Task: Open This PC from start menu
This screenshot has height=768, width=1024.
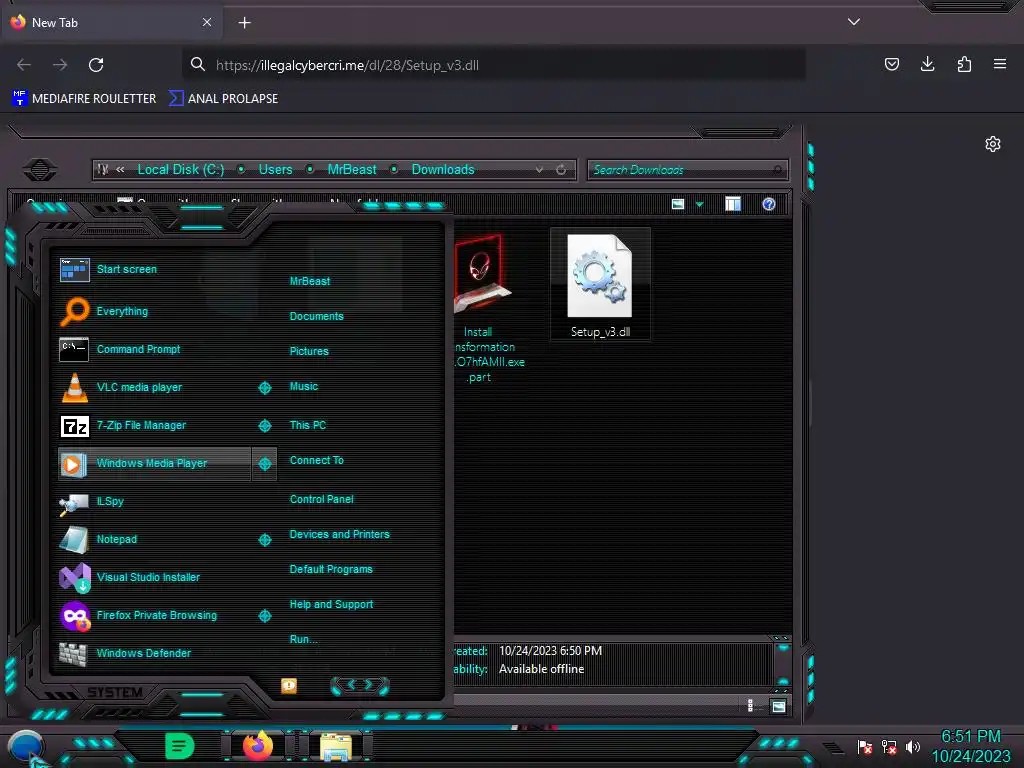Action: tap(308, 425)
